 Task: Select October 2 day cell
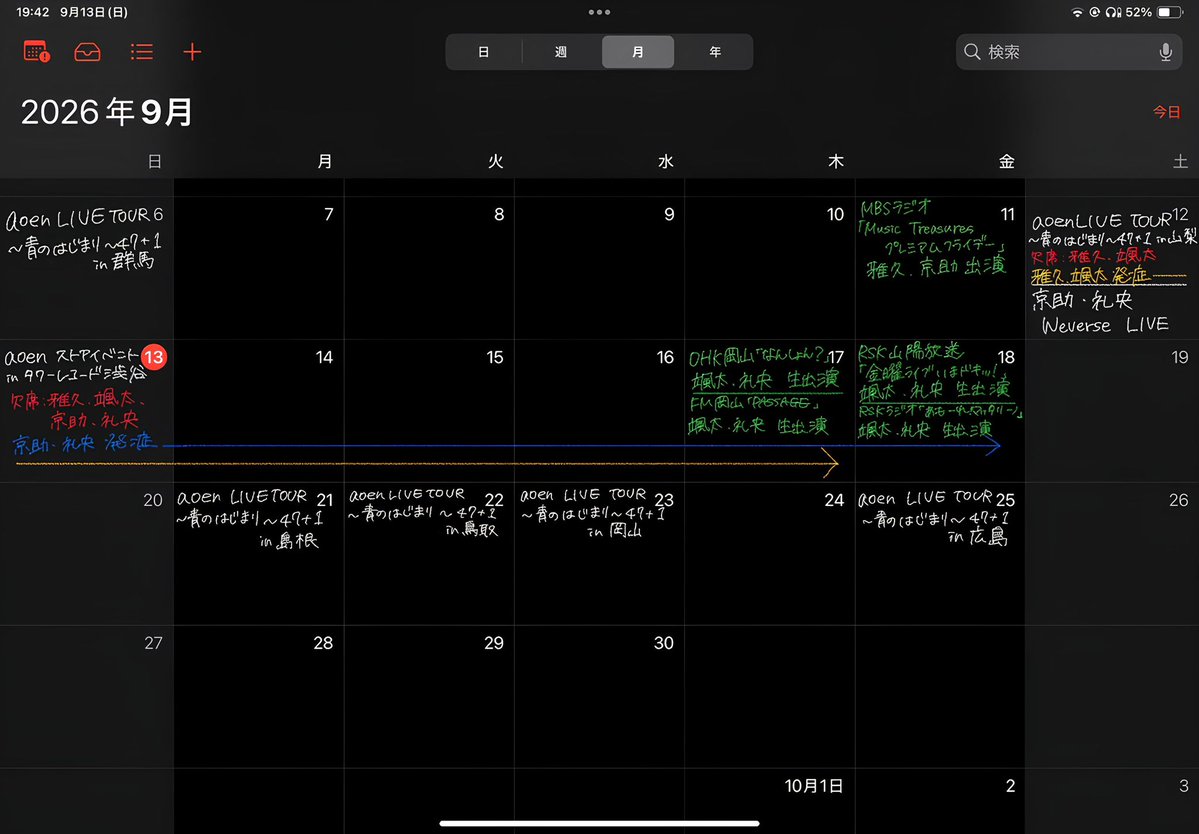(941, 801)
